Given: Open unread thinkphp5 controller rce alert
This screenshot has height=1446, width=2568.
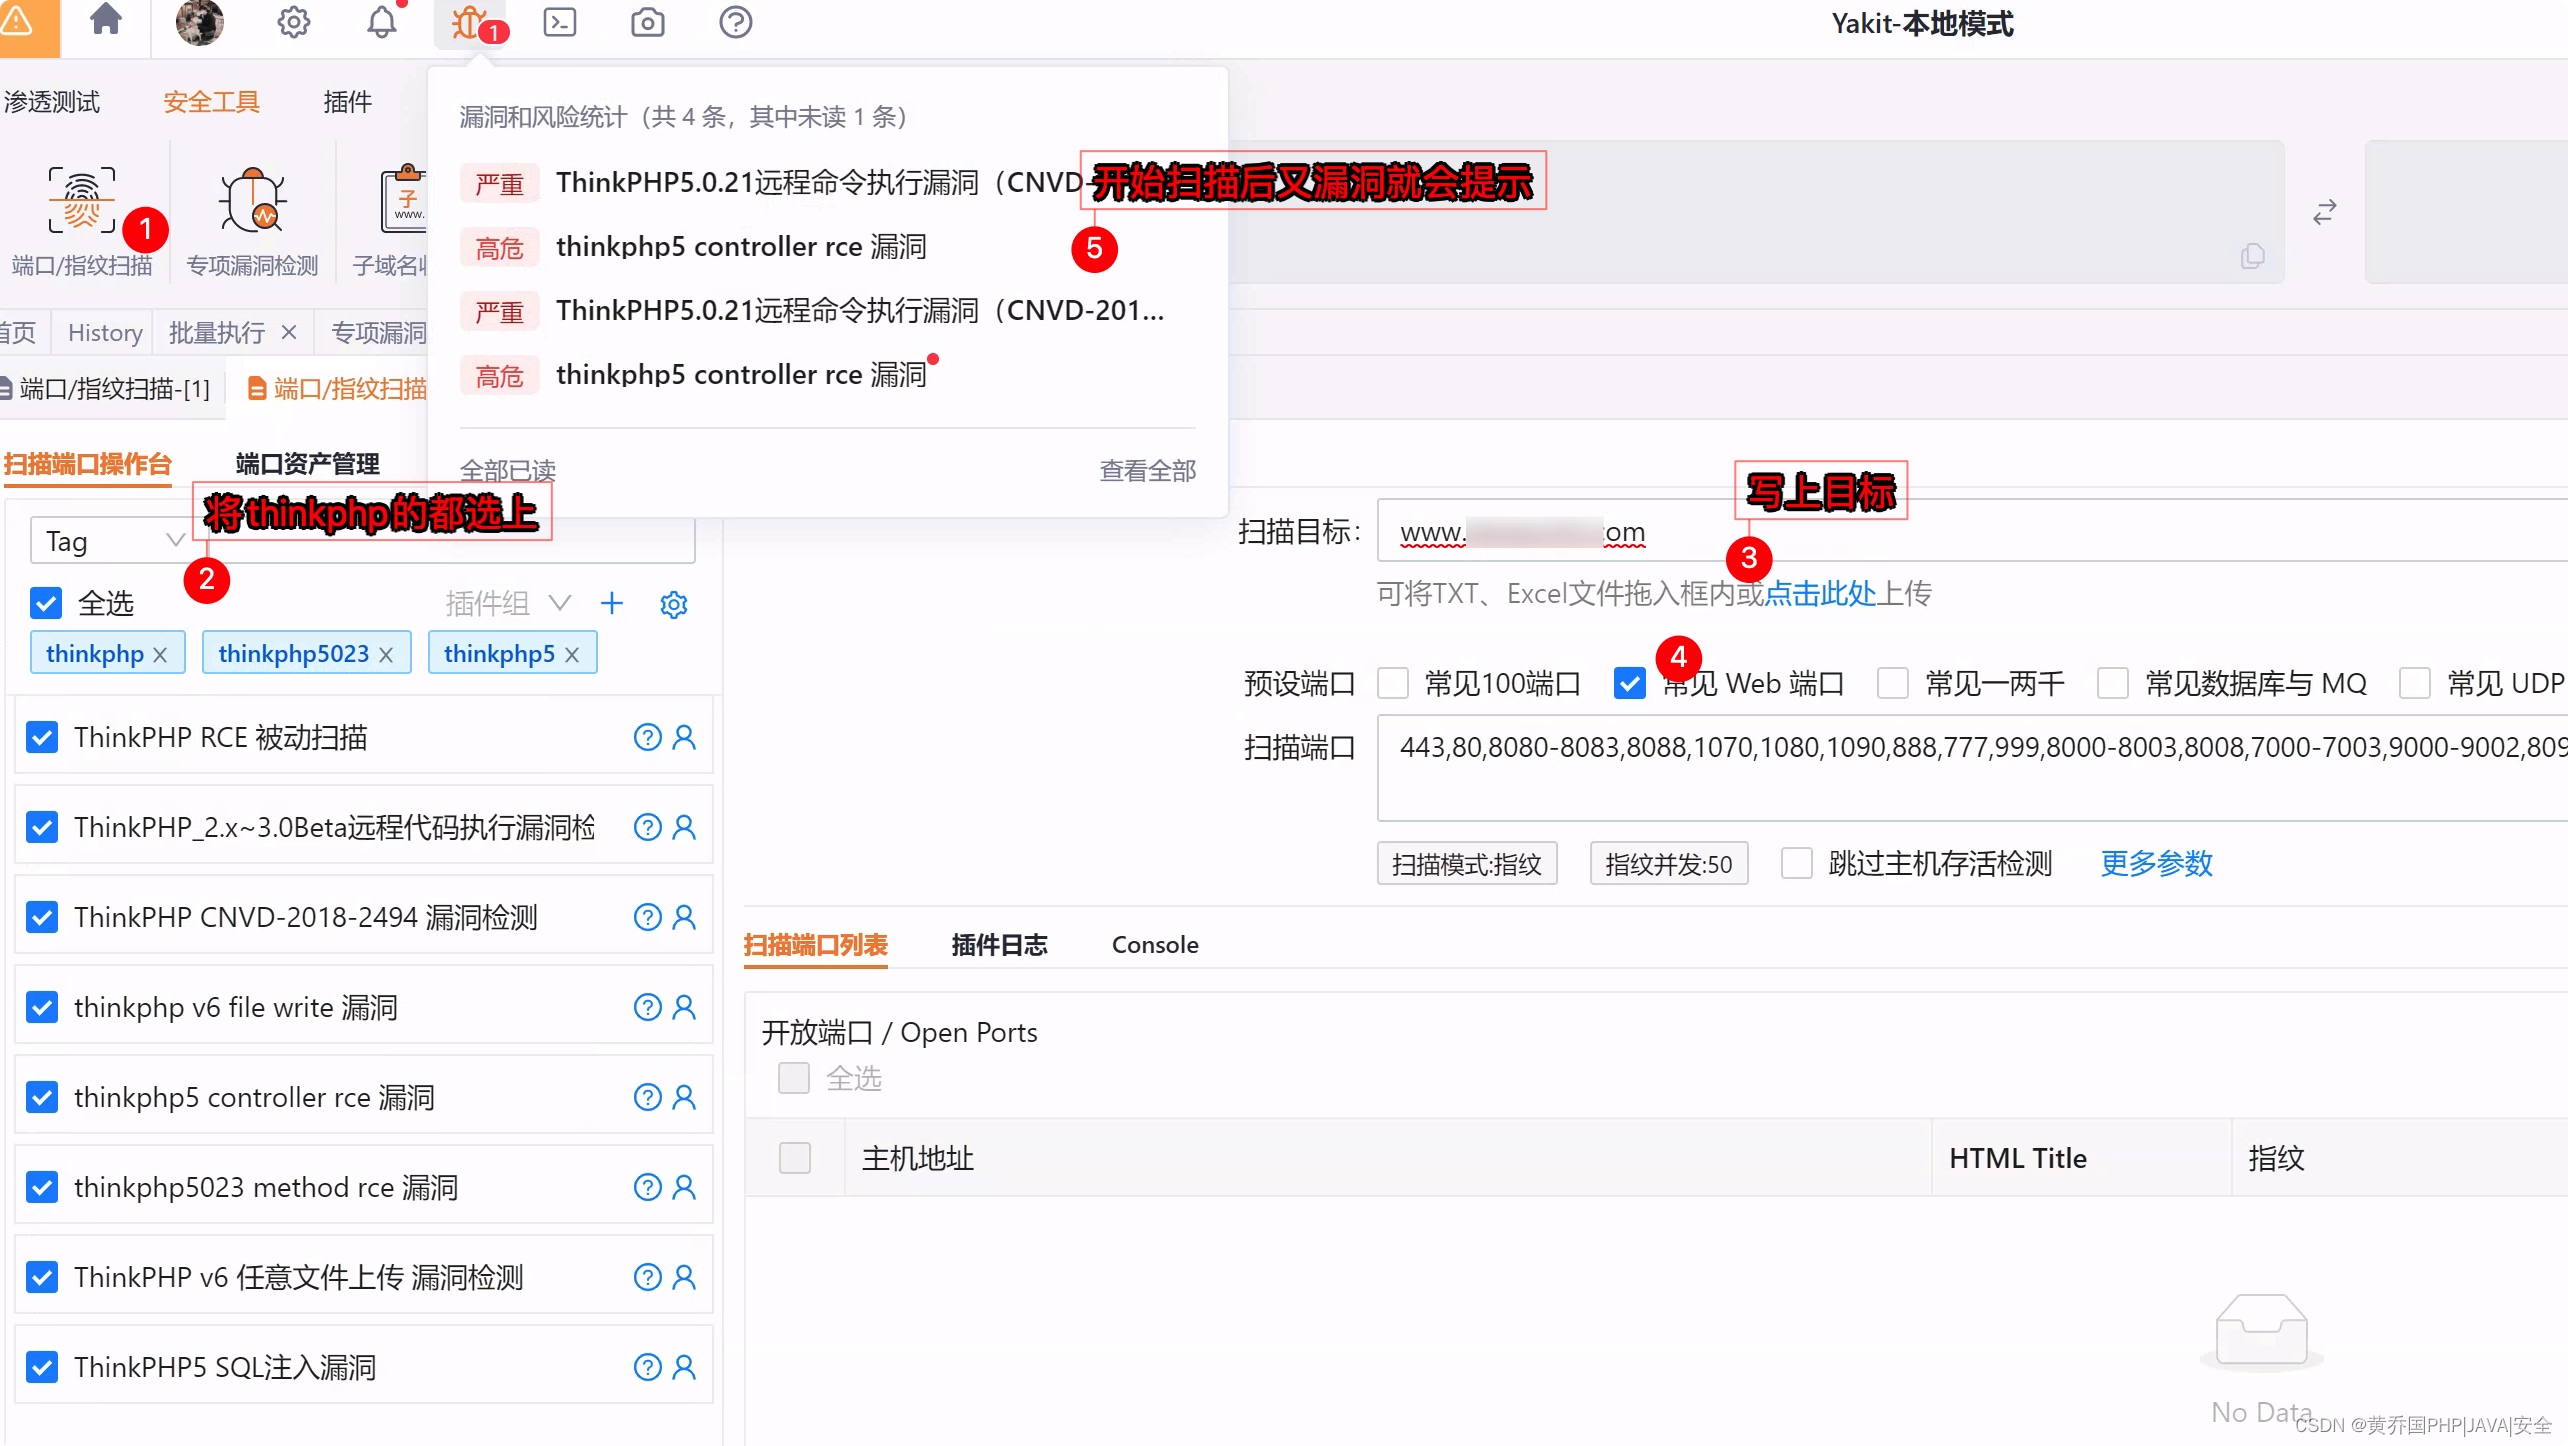Looking at the screenshot, I should 741,374.
